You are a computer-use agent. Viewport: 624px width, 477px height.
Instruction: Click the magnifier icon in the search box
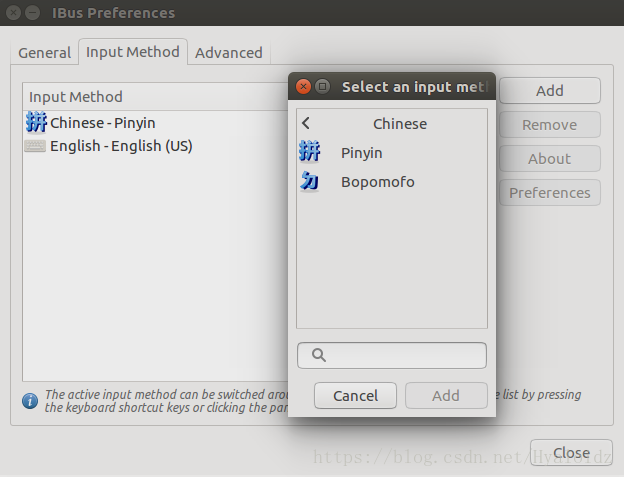319,355
